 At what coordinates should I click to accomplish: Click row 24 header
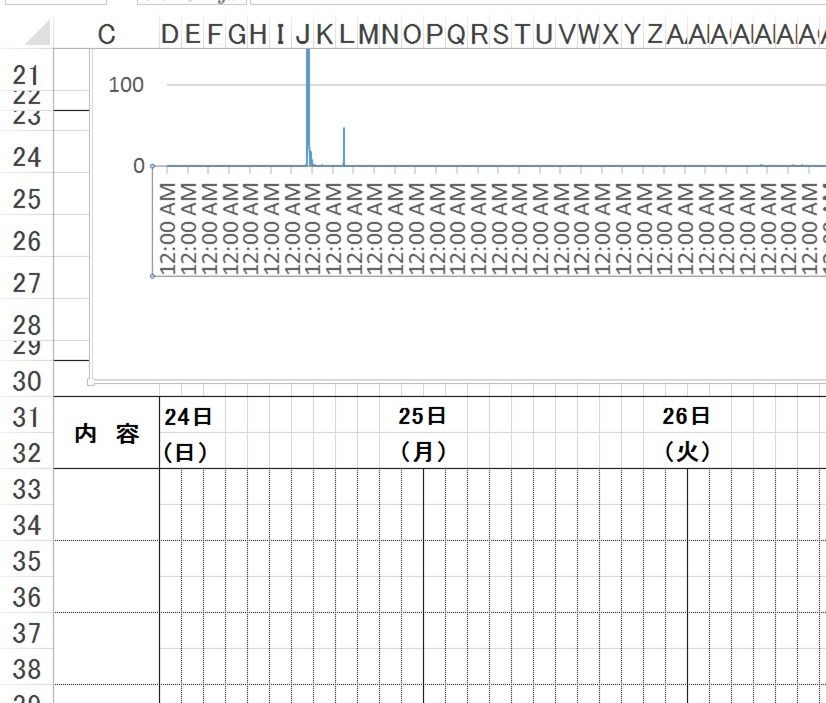pyautogui.click(x=26, y=157)
